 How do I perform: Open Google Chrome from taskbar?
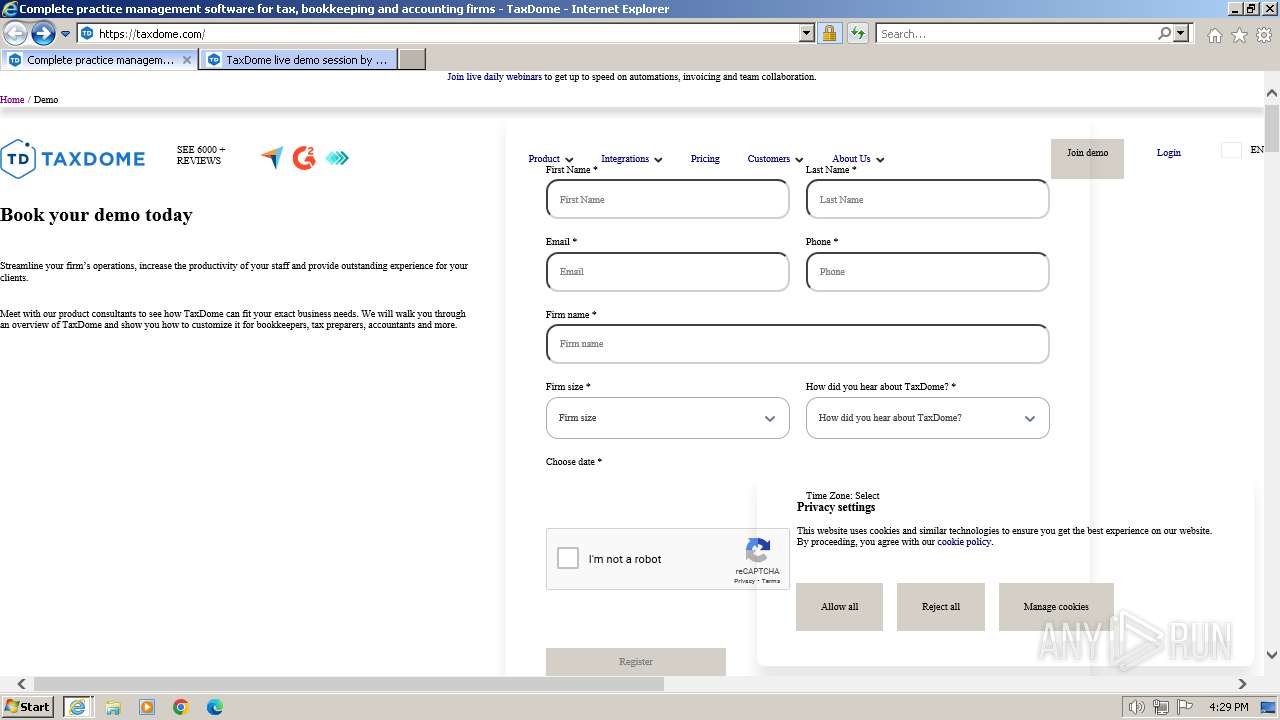click(x=181, y=707)
